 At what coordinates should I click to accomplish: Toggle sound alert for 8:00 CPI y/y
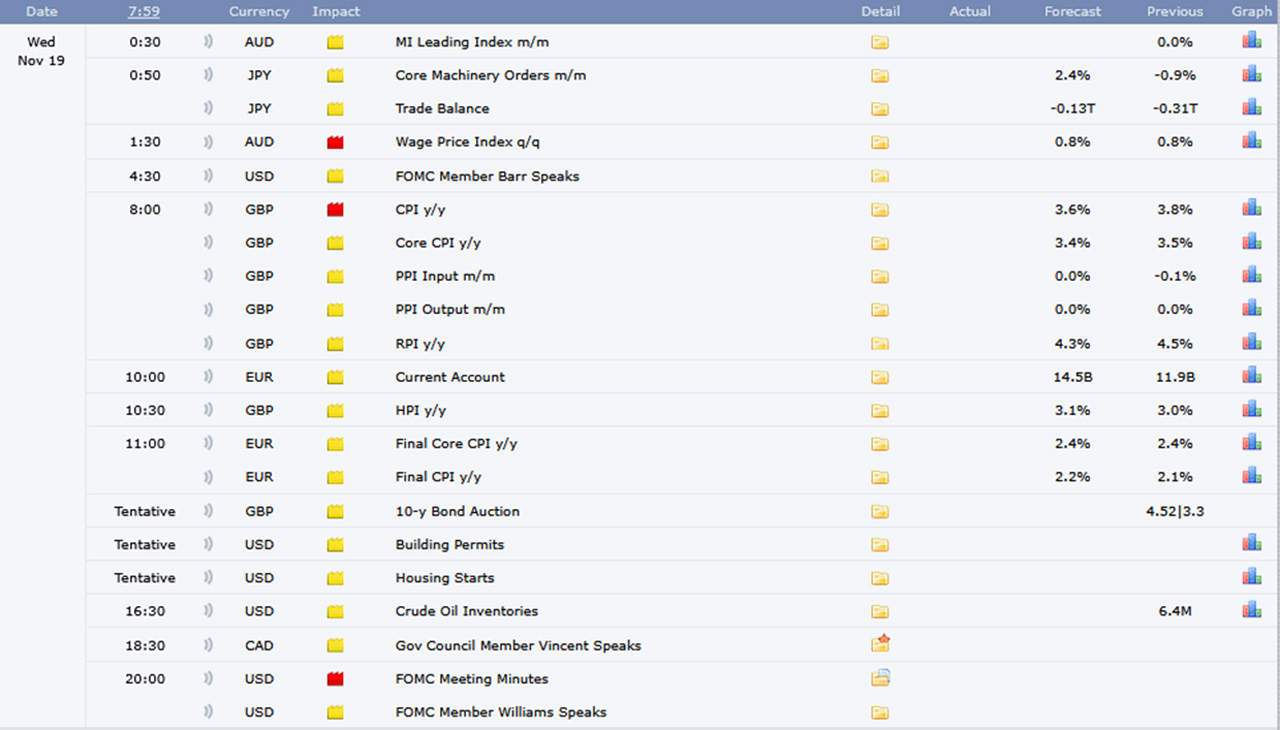pos(208,209)
